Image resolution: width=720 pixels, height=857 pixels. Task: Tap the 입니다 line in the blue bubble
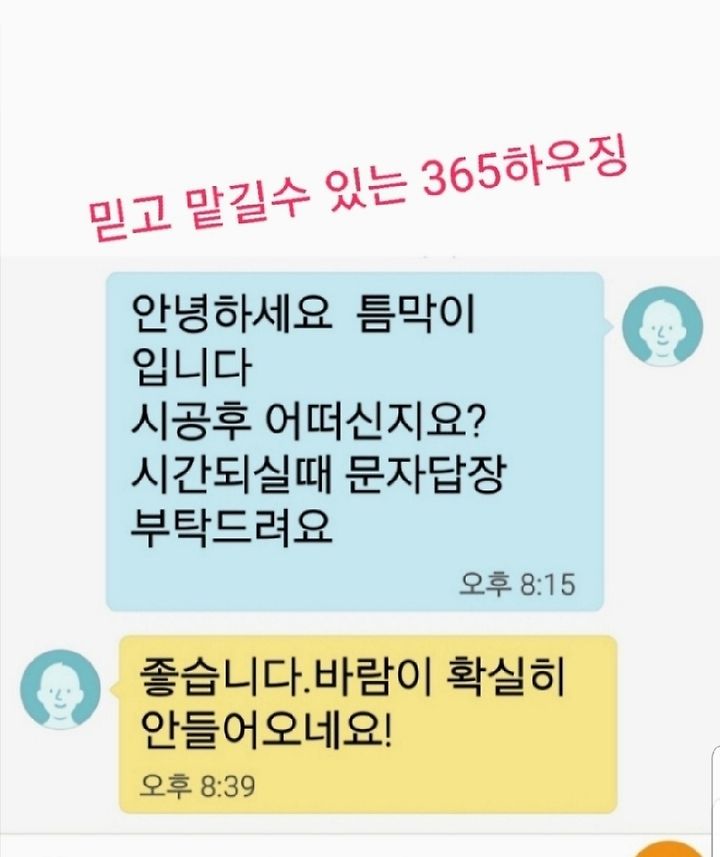(191, 368)
